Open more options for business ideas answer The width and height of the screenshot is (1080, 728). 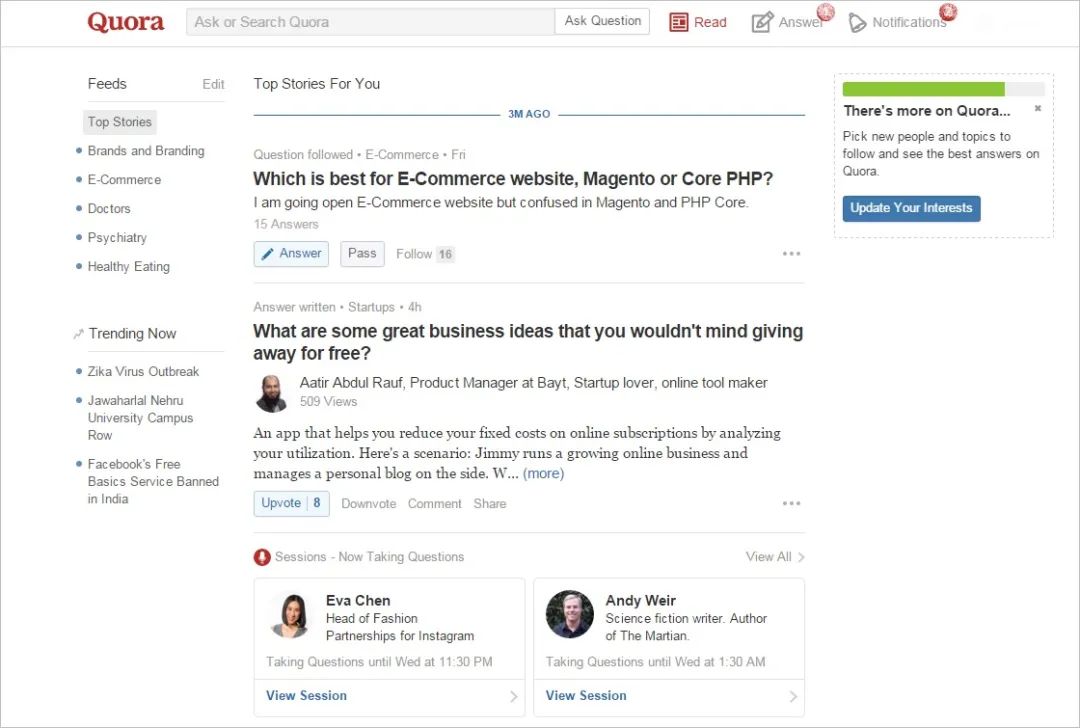click(791, 503)
